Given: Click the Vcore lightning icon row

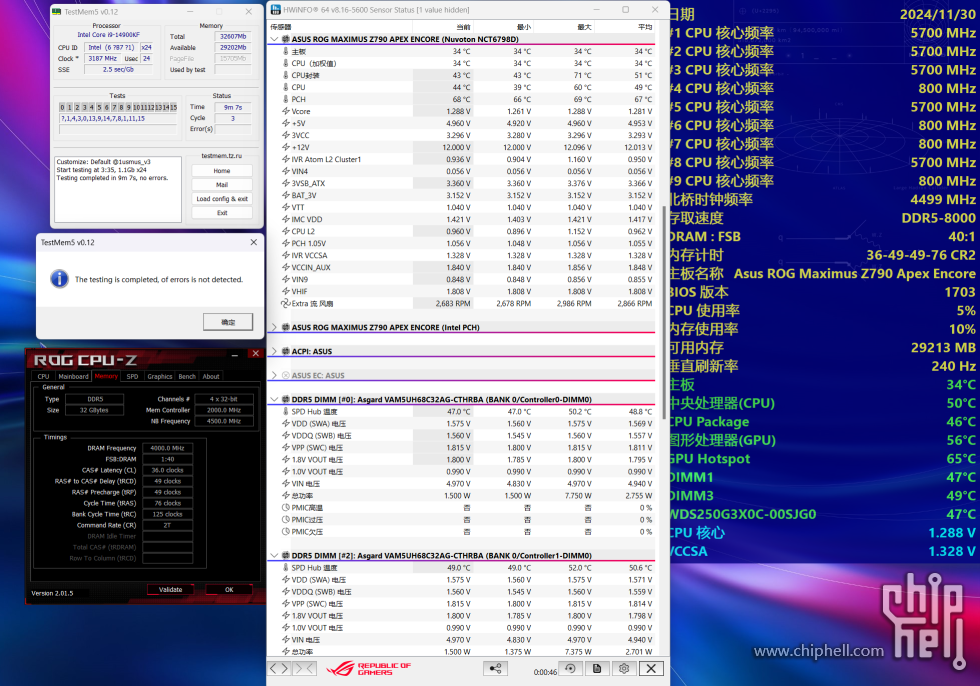Looking at the screenshot, I should coord(286,111).
